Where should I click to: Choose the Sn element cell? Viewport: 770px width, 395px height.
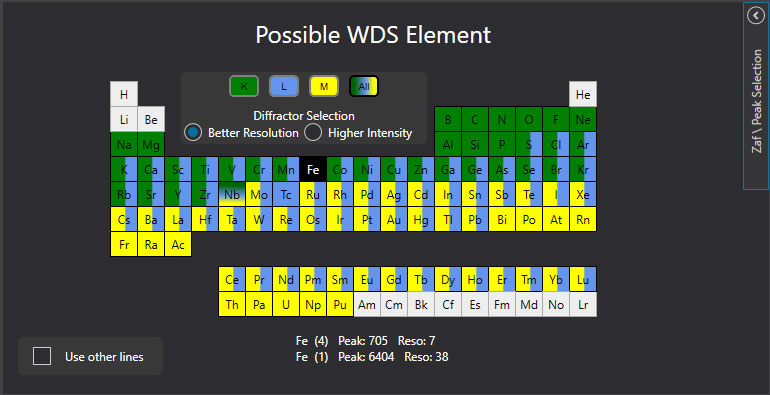[x=475, y=195]
